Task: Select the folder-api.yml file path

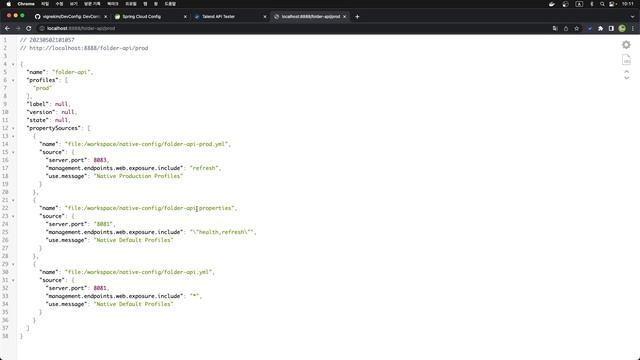Action: click(138, 272)
